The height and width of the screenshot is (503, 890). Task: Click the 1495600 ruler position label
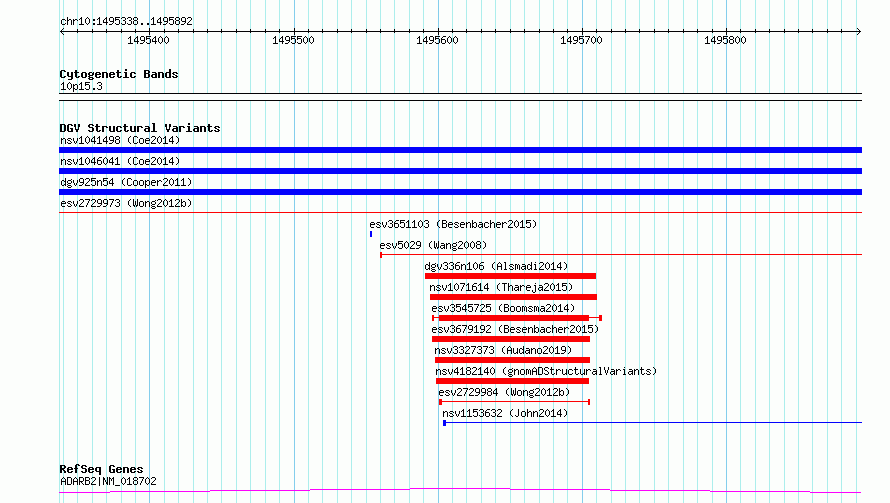tap(437, 40)
